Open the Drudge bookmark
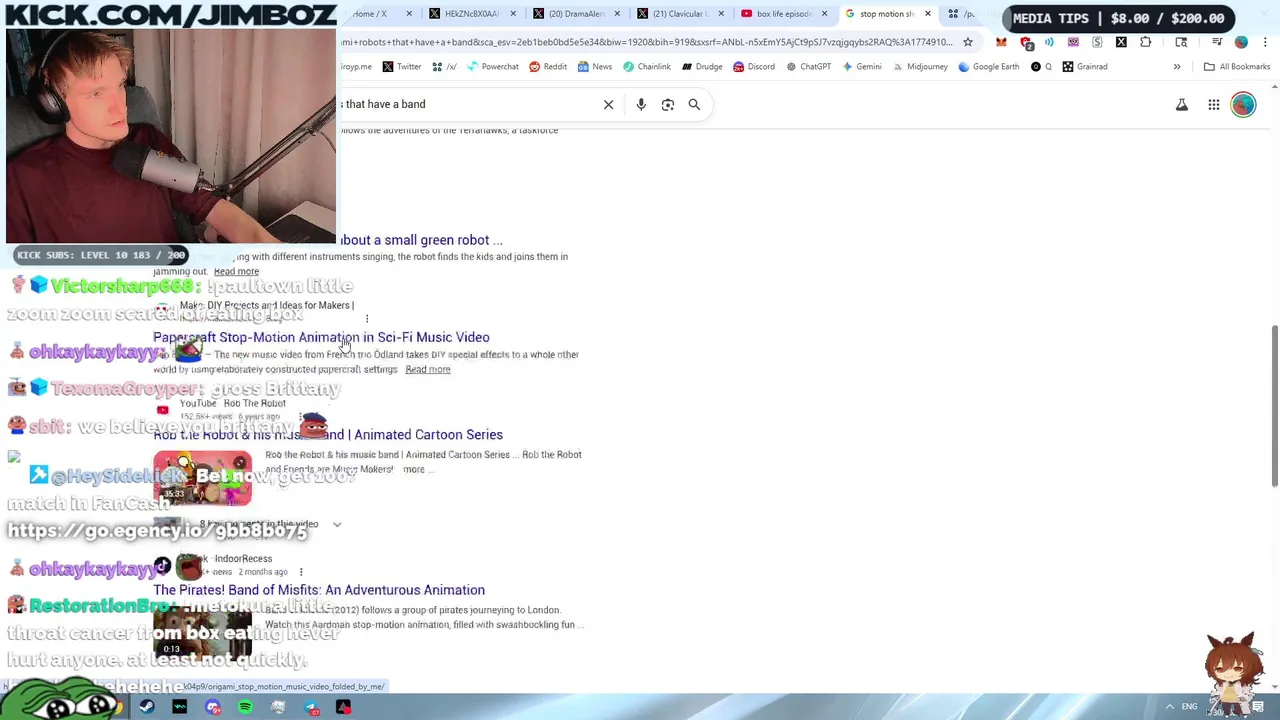The width and height of the screenshot is (1280, 720). pos(702,67)
